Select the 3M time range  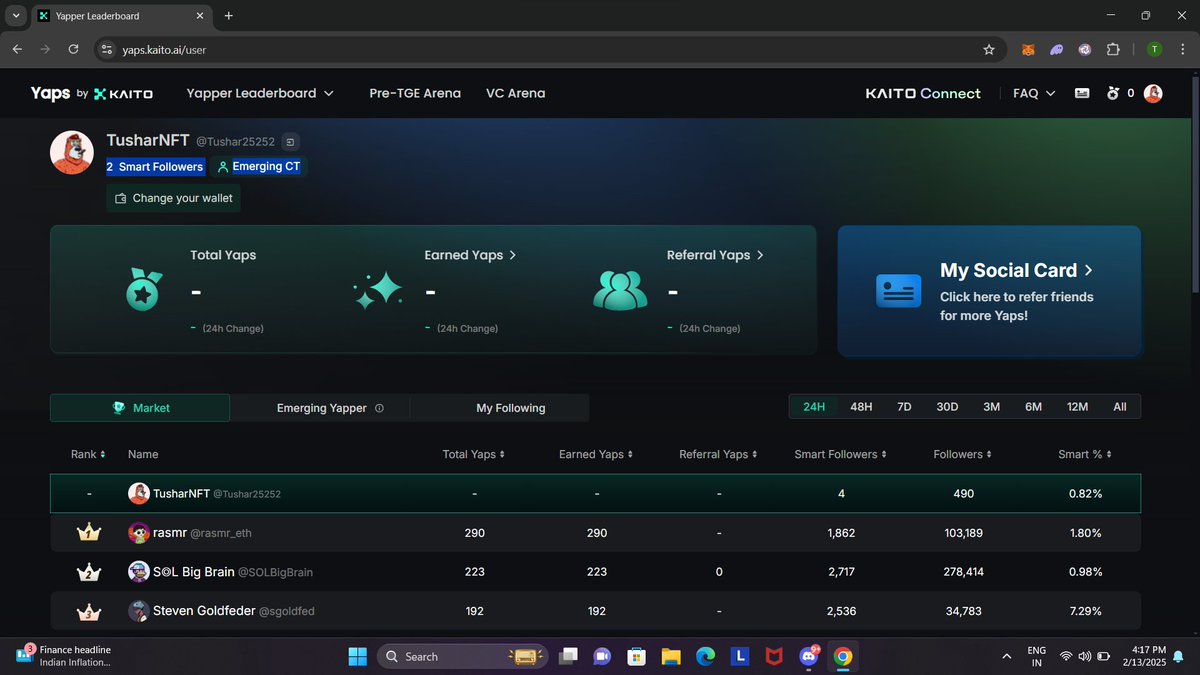click(x=991, y=407)
